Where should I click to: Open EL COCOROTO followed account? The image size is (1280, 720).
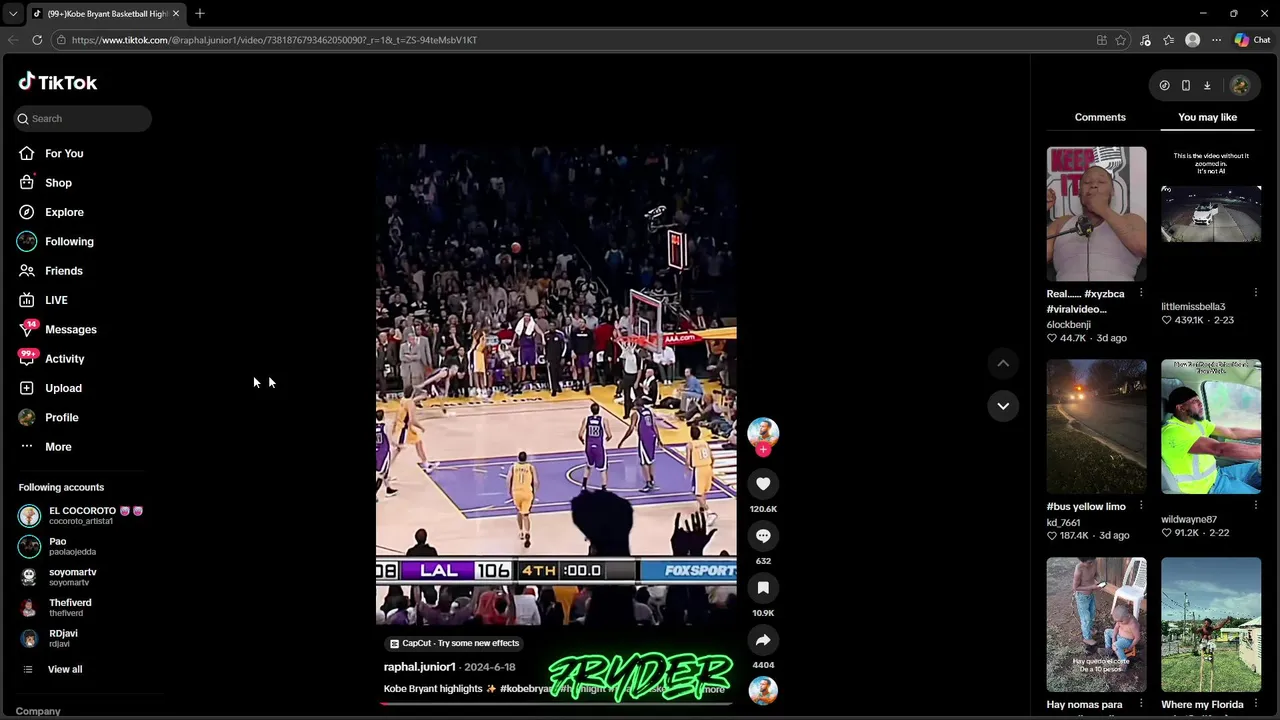click(x=82, y=515)
